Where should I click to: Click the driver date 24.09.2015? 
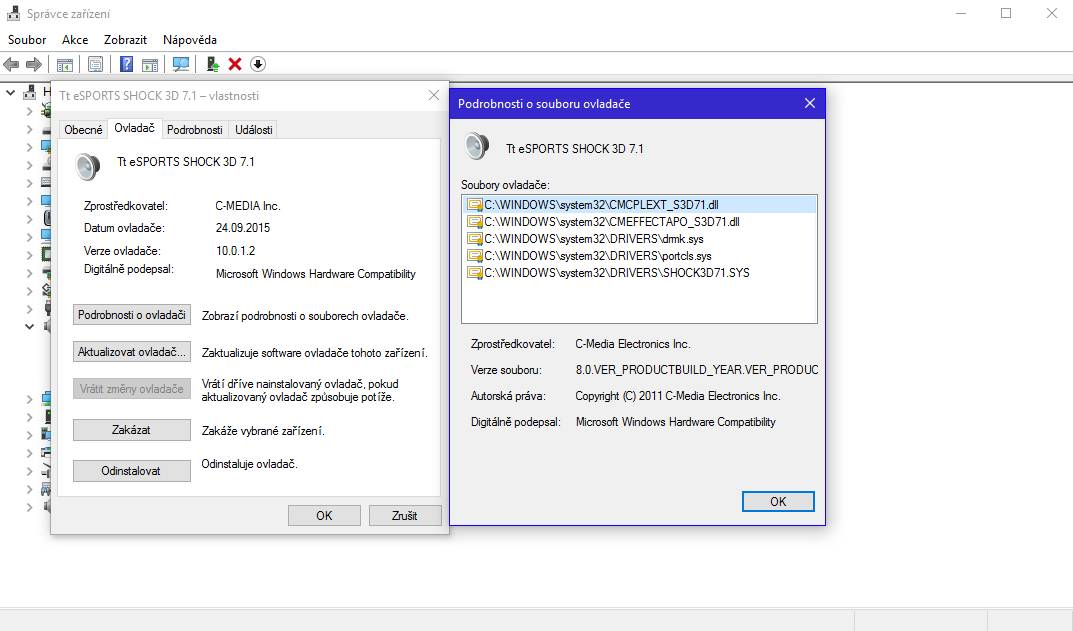point(243,228)
